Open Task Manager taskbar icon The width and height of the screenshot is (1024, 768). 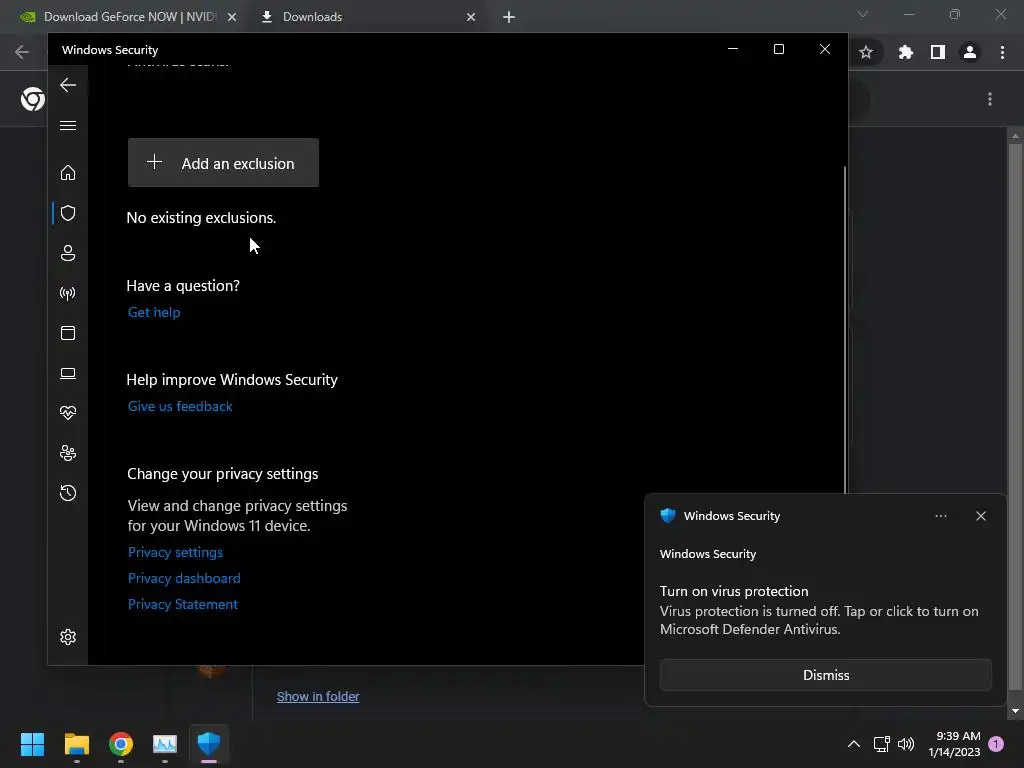[x=165, y=744]
